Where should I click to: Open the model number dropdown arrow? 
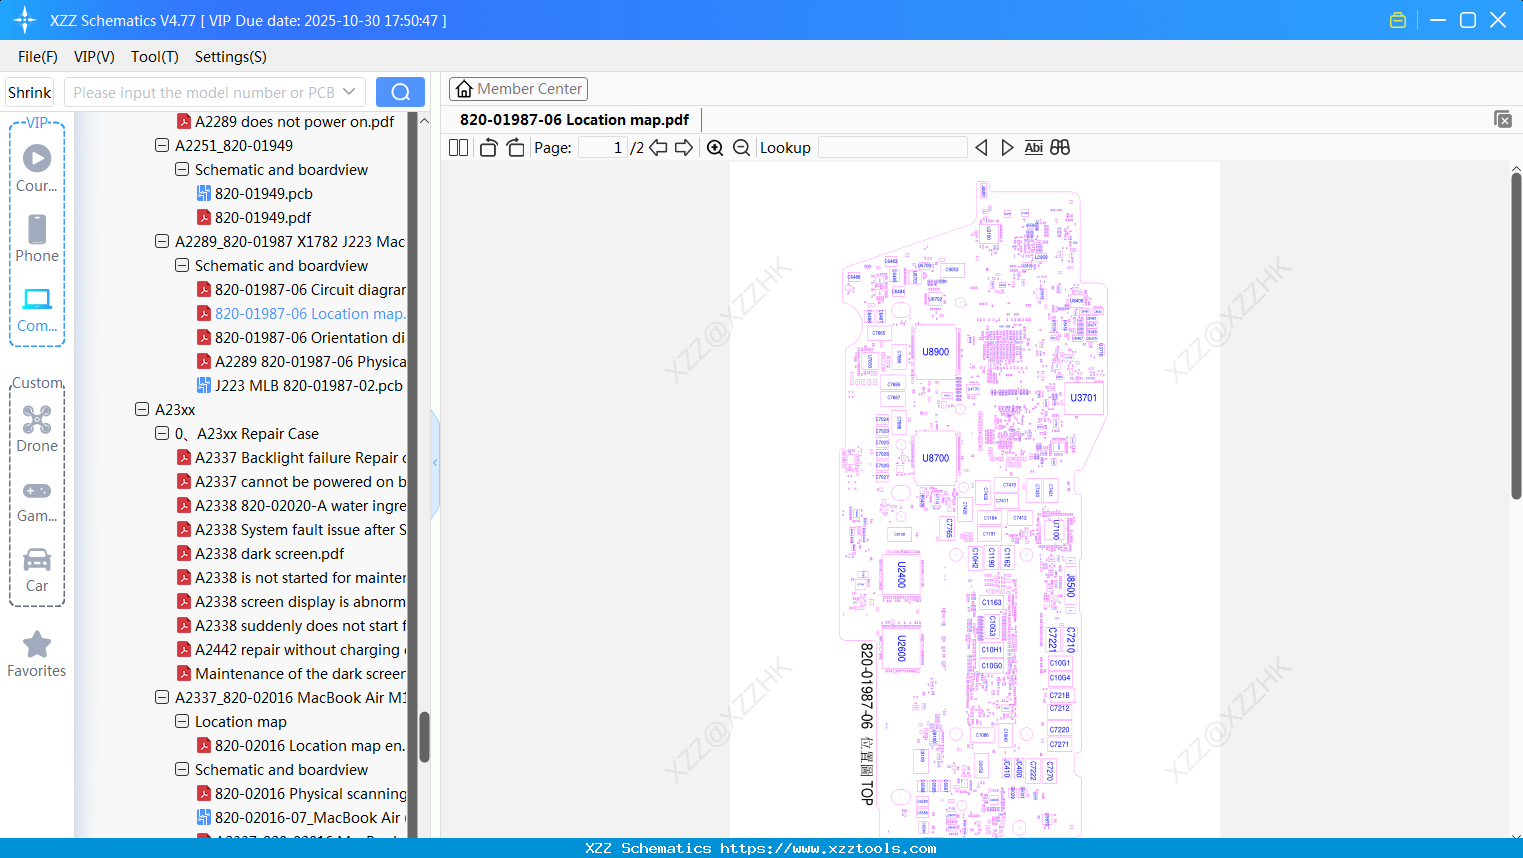click(x=349, y=92)
